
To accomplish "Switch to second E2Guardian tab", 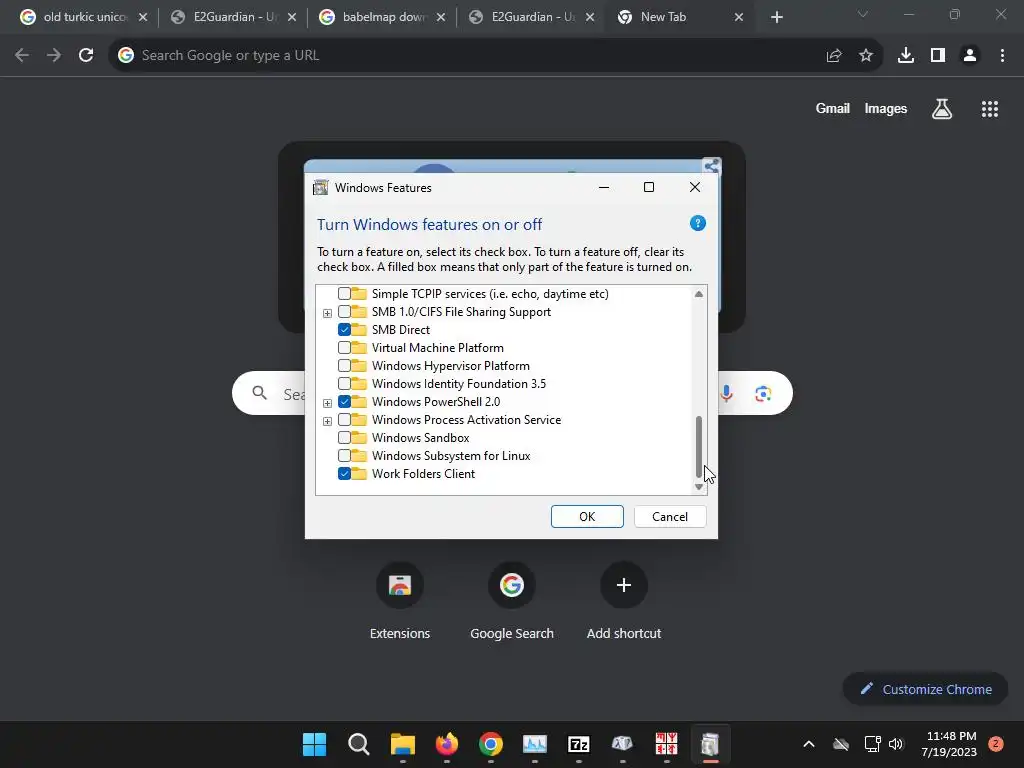I will click(x=531, y=17).
